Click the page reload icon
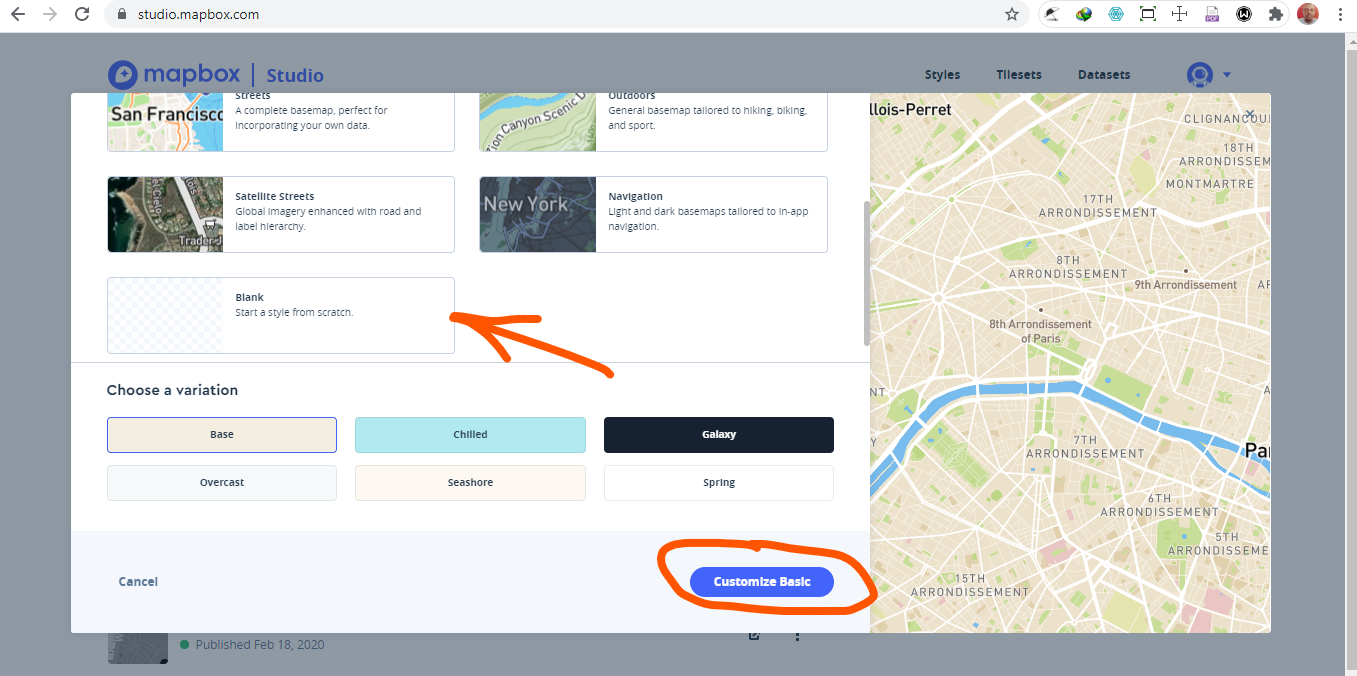Viewport: 1357px width, 676px height. (x=83, y=14)
